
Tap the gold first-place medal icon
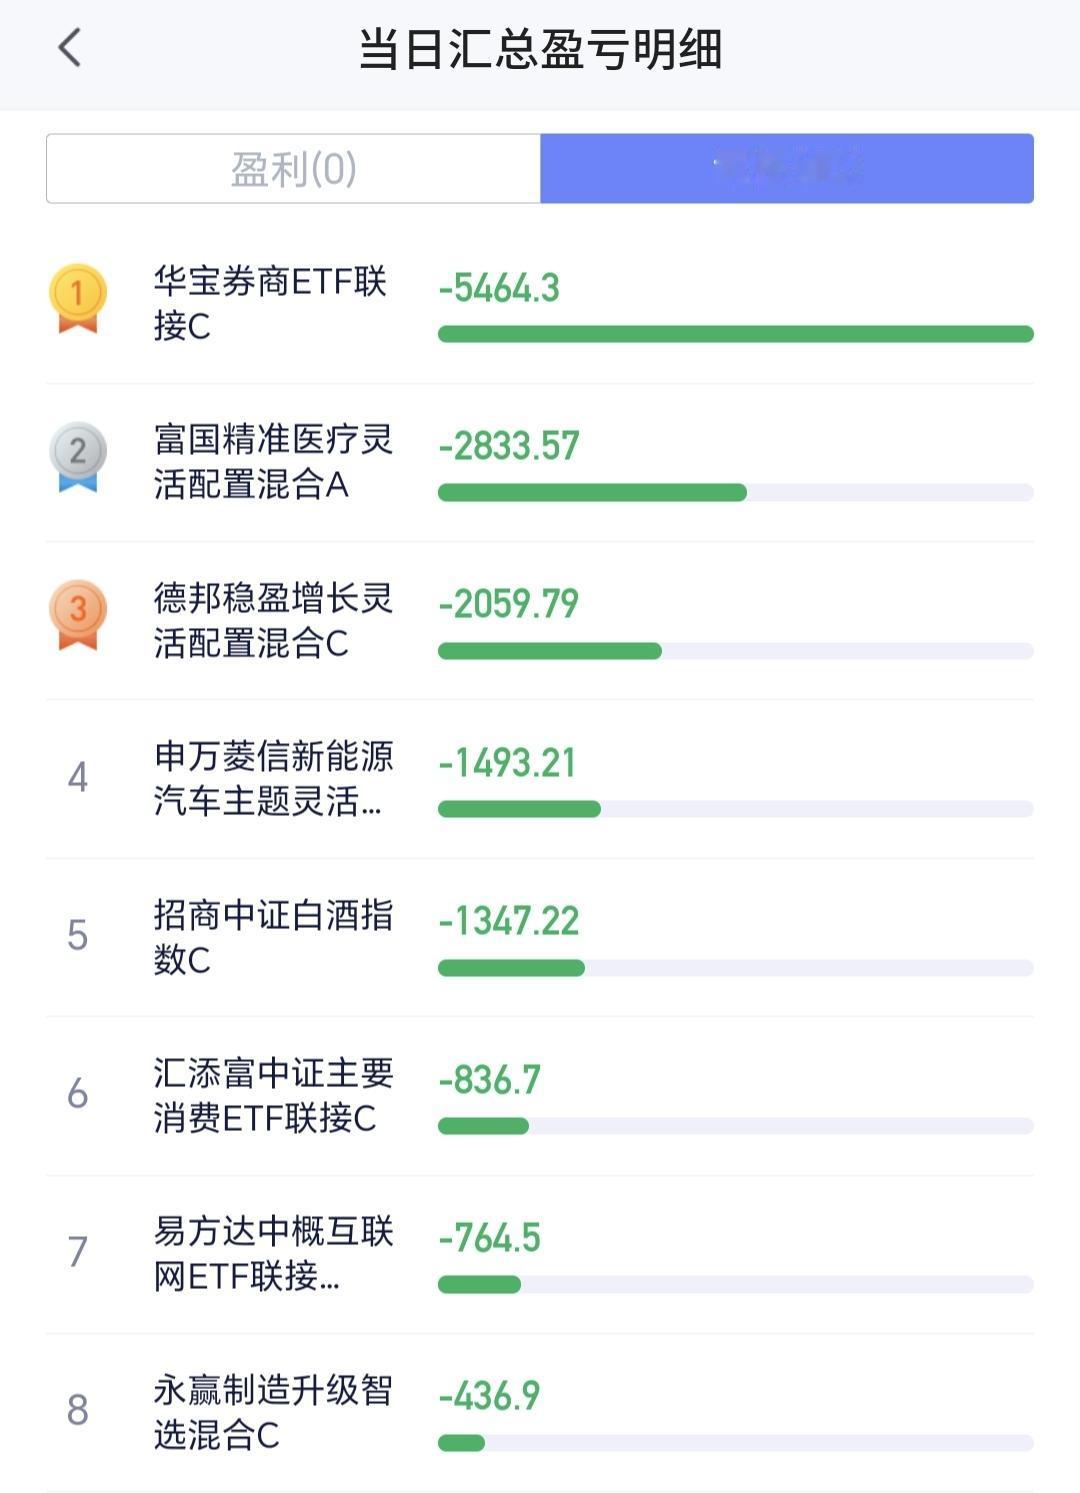77,298
